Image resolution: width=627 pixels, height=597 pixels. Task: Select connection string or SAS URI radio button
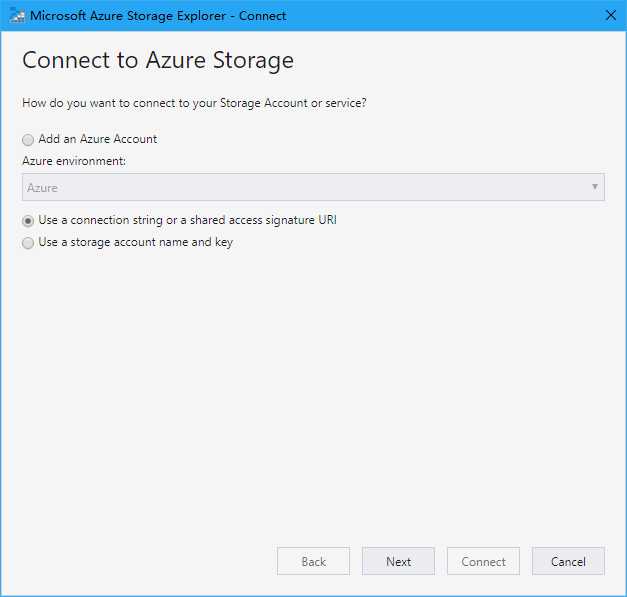click(x=28, y=221)
